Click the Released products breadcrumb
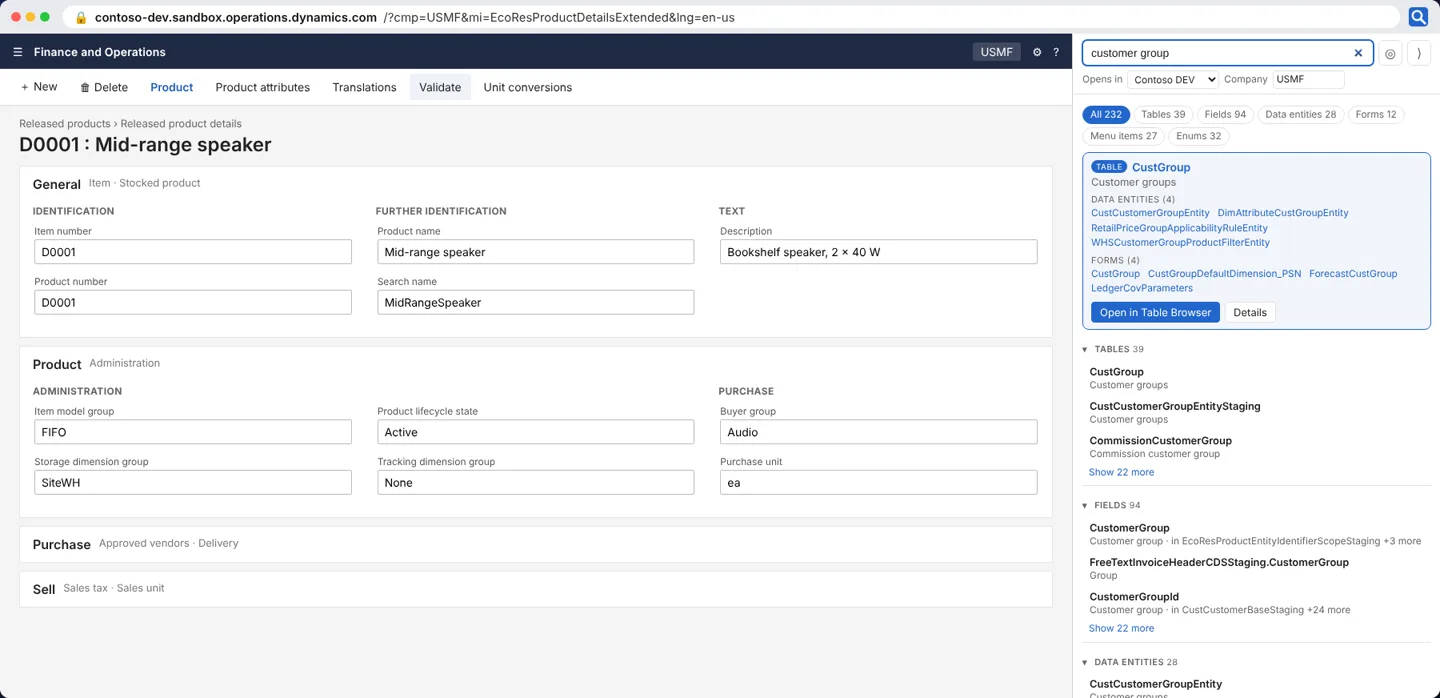Screen dimensions: 1440x698 (x=64, y=124)
